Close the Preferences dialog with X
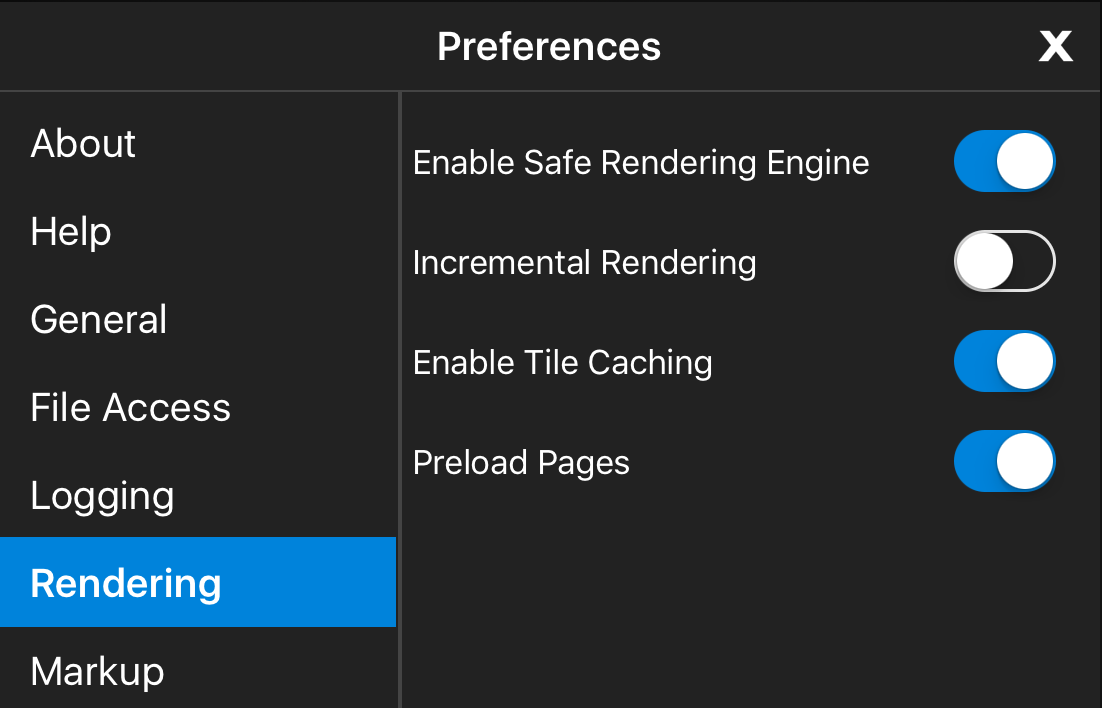This screenshot has height=708, width=1102. (x=1055, y=46)
